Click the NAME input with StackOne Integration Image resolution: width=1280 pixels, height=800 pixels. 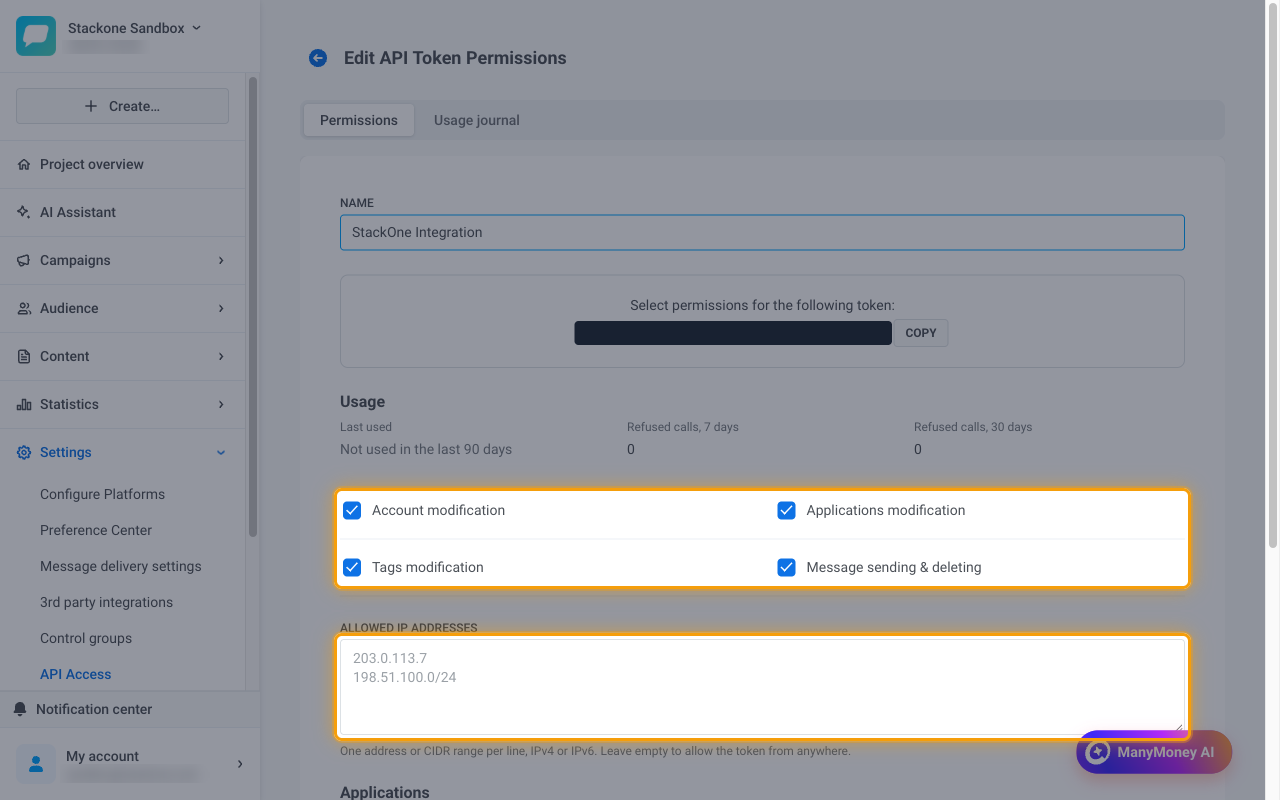tap(762, 232)
